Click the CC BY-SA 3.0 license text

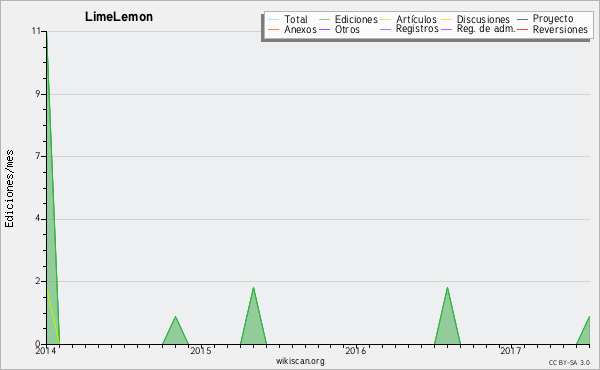pyautogui.click(x=569, y=363)
